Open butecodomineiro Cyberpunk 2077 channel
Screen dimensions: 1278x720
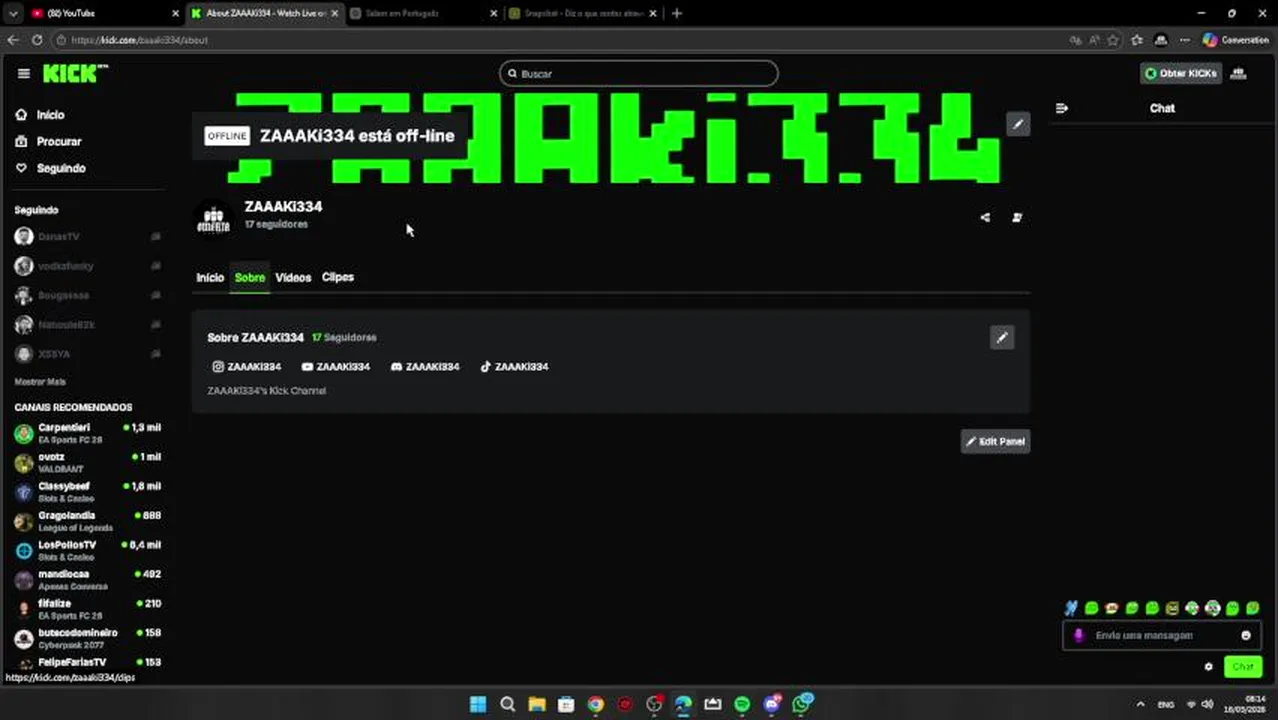[88, 638]
